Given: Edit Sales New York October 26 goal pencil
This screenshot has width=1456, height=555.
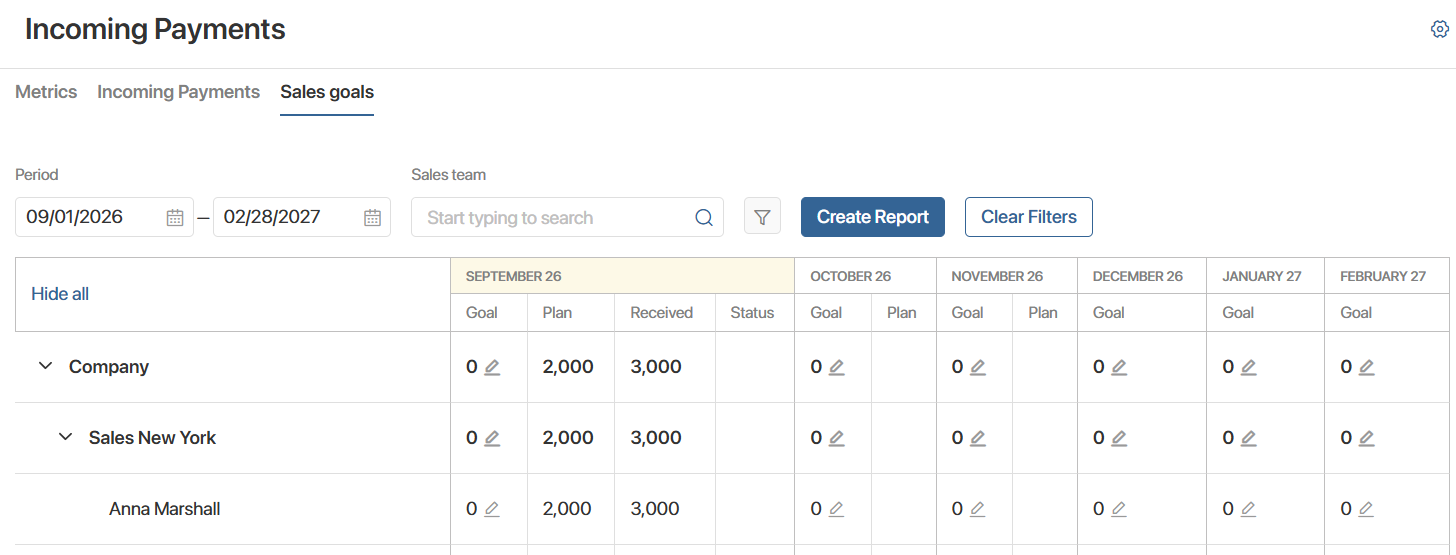Looking at the screenshot, I should tap(837, 438).
